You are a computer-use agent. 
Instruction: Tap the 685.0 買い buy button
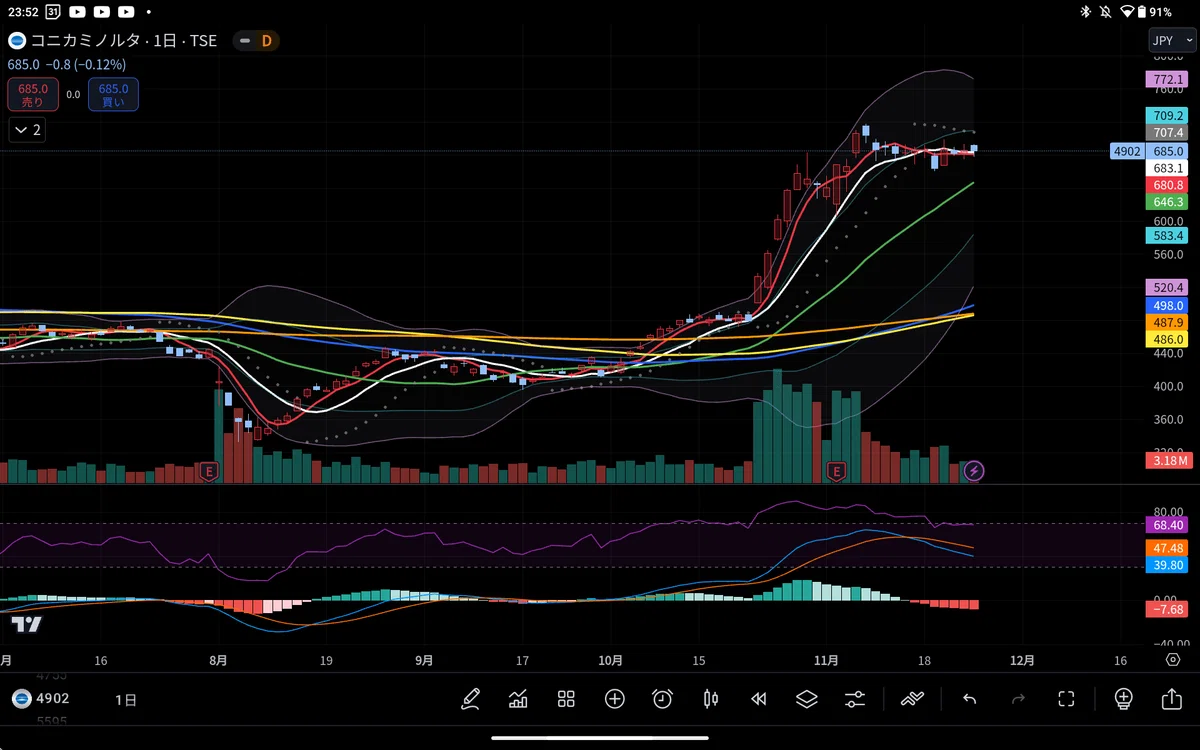coord(113,95)
